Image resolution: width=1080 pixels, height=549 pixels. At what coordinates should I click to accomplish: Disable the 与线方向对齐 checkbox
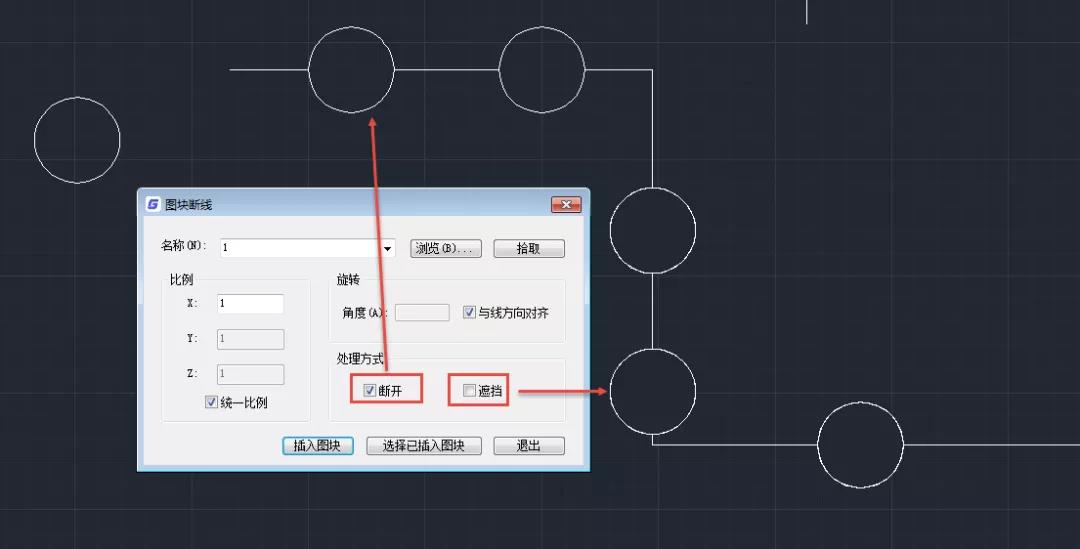470,312
